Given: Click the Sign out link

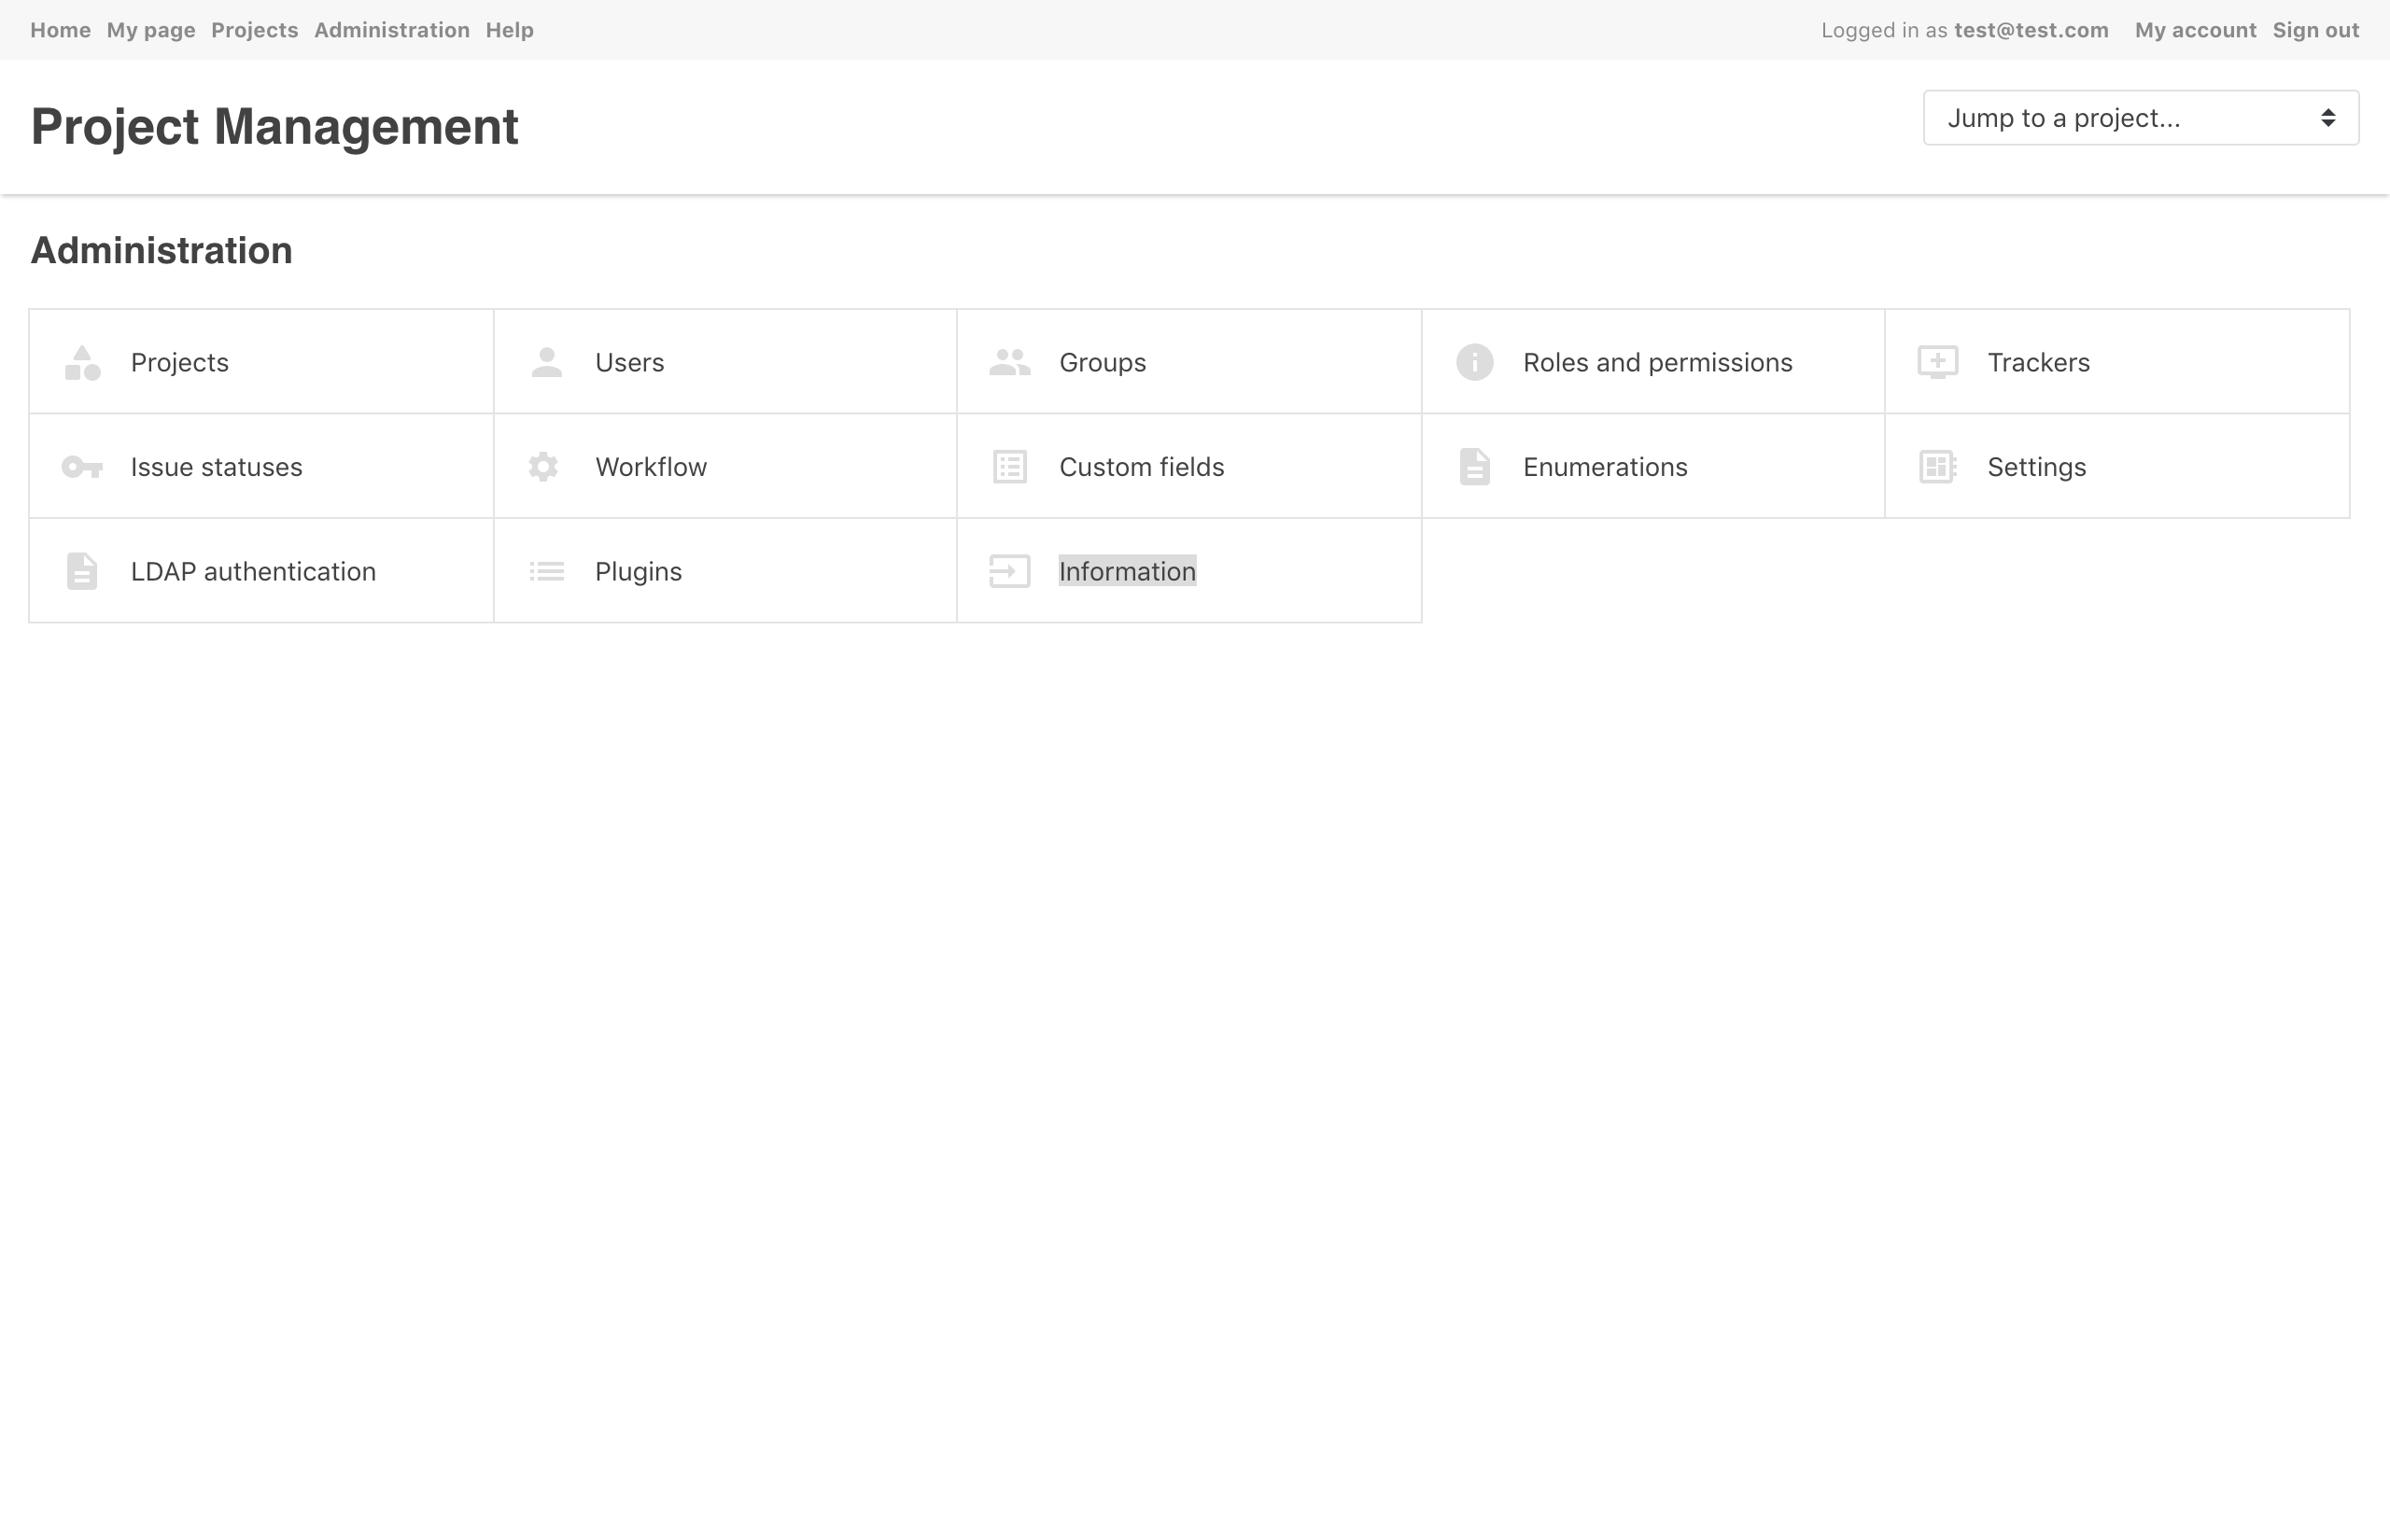Looking at the screenshot, I should [2315, 30].
